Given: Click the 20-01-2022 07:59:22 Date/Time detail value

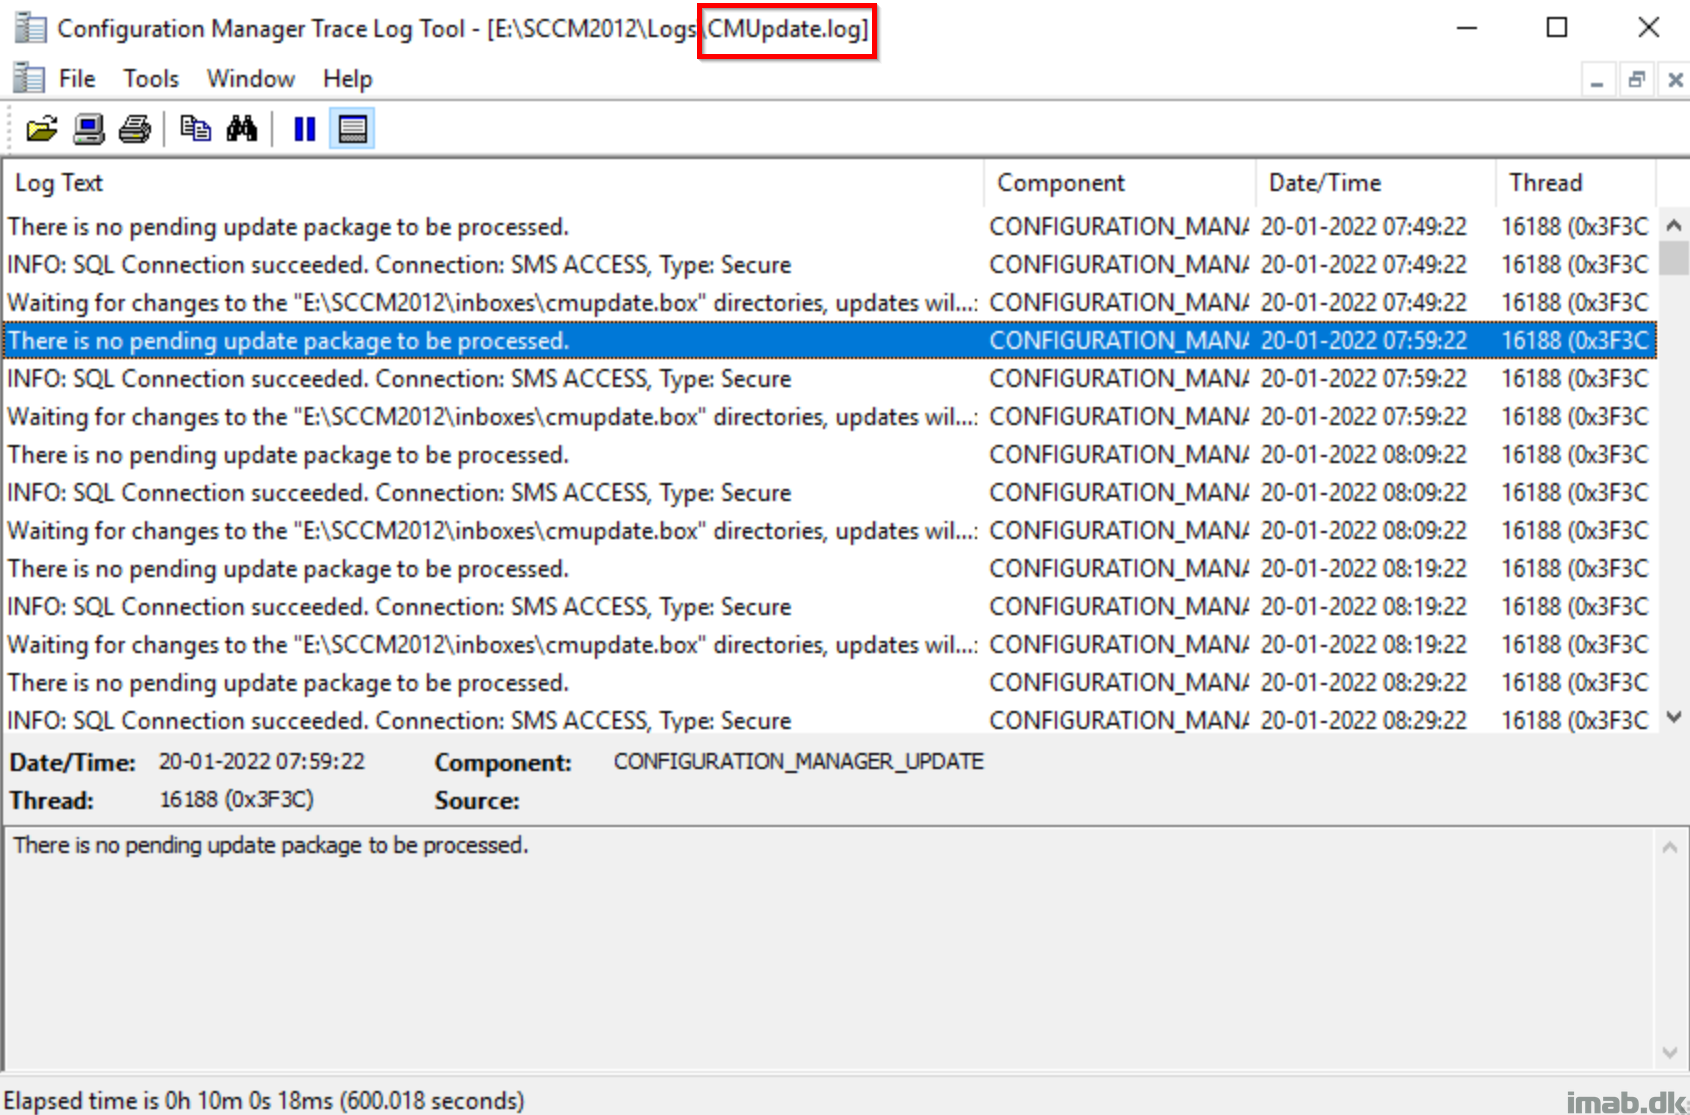Looking at the screenshot, I should [x=262, y=762].
